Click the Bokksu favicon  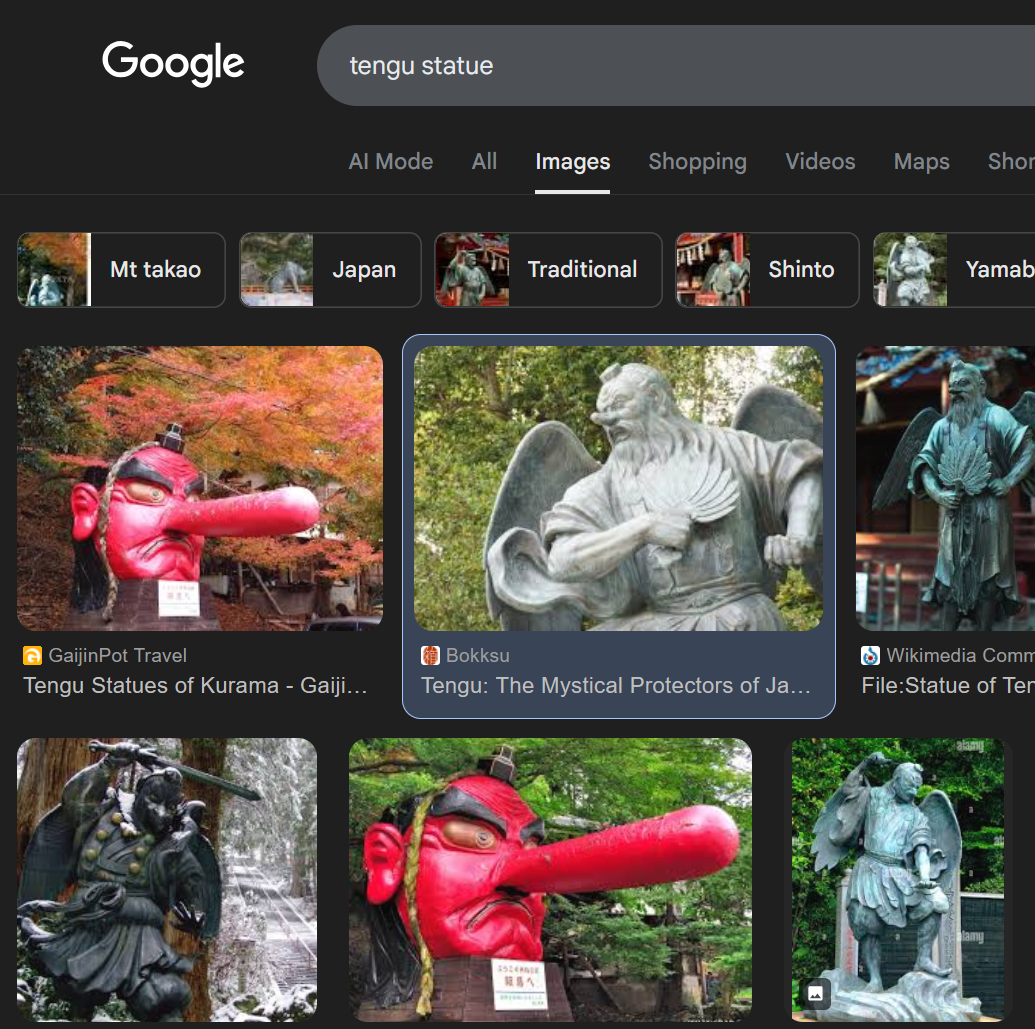point(430,655)
